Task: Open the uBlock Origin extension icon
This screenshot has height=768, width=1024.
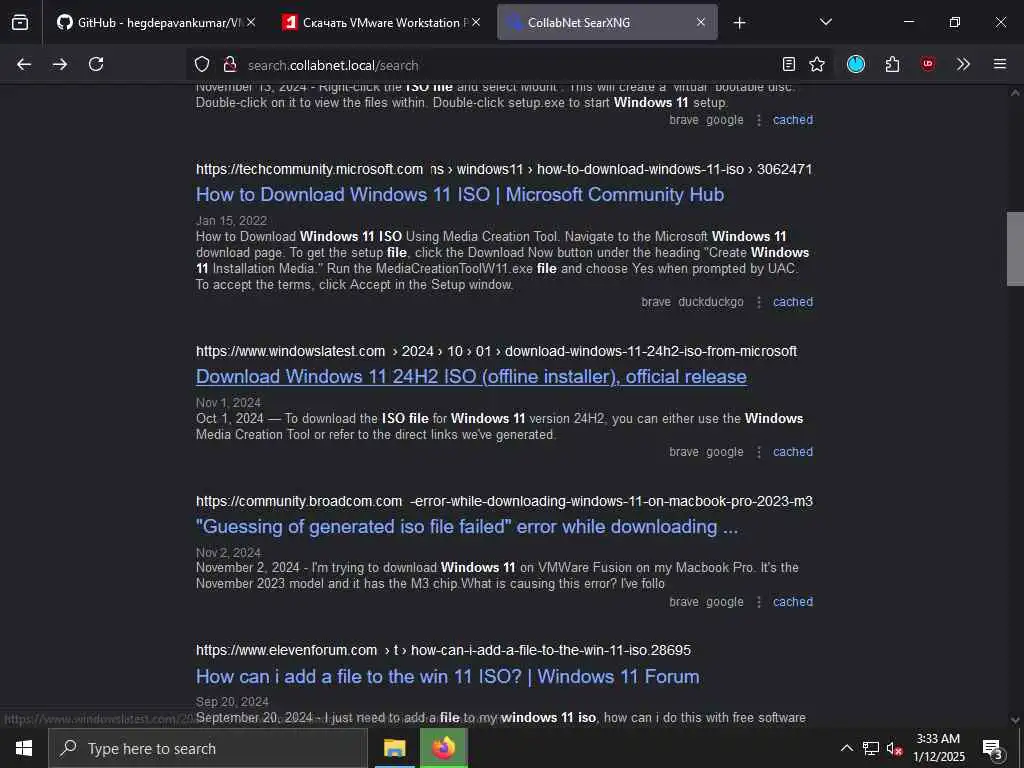Action: pyautogui.click(x=928, y=64)
